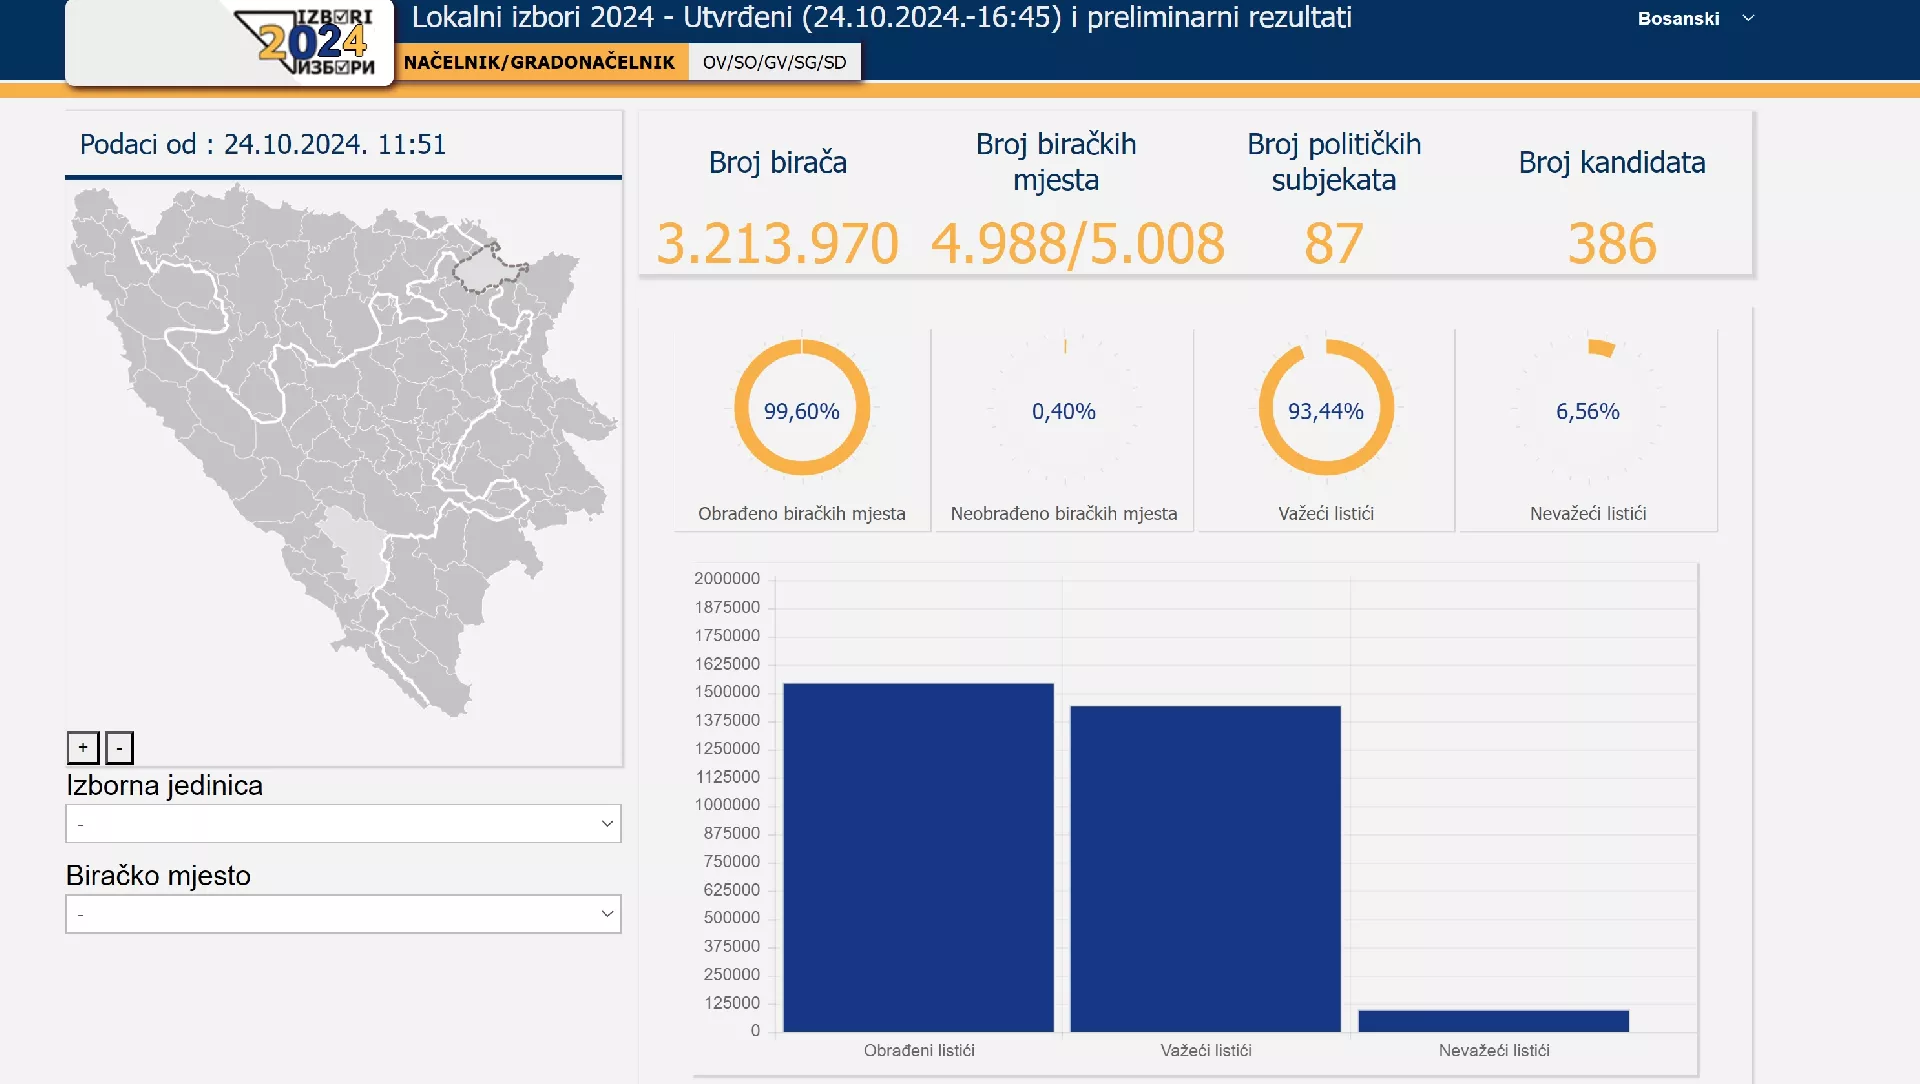Viewport: 1920px width, 1084px height.
Task: Click the 0,40% unprocessed polling stations donut
Action: point(1063,410)
